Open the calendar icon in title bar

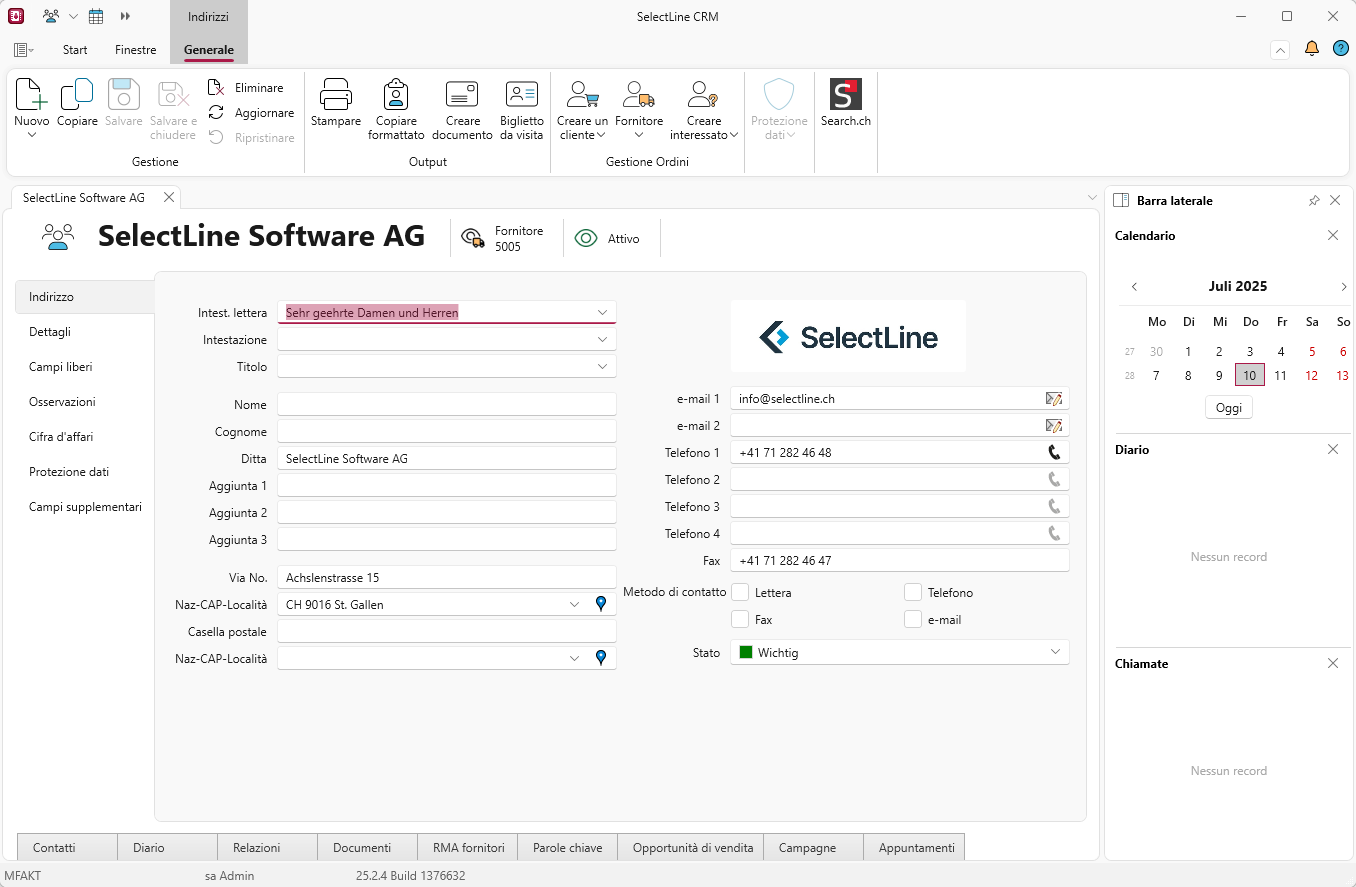click(96, 16)
